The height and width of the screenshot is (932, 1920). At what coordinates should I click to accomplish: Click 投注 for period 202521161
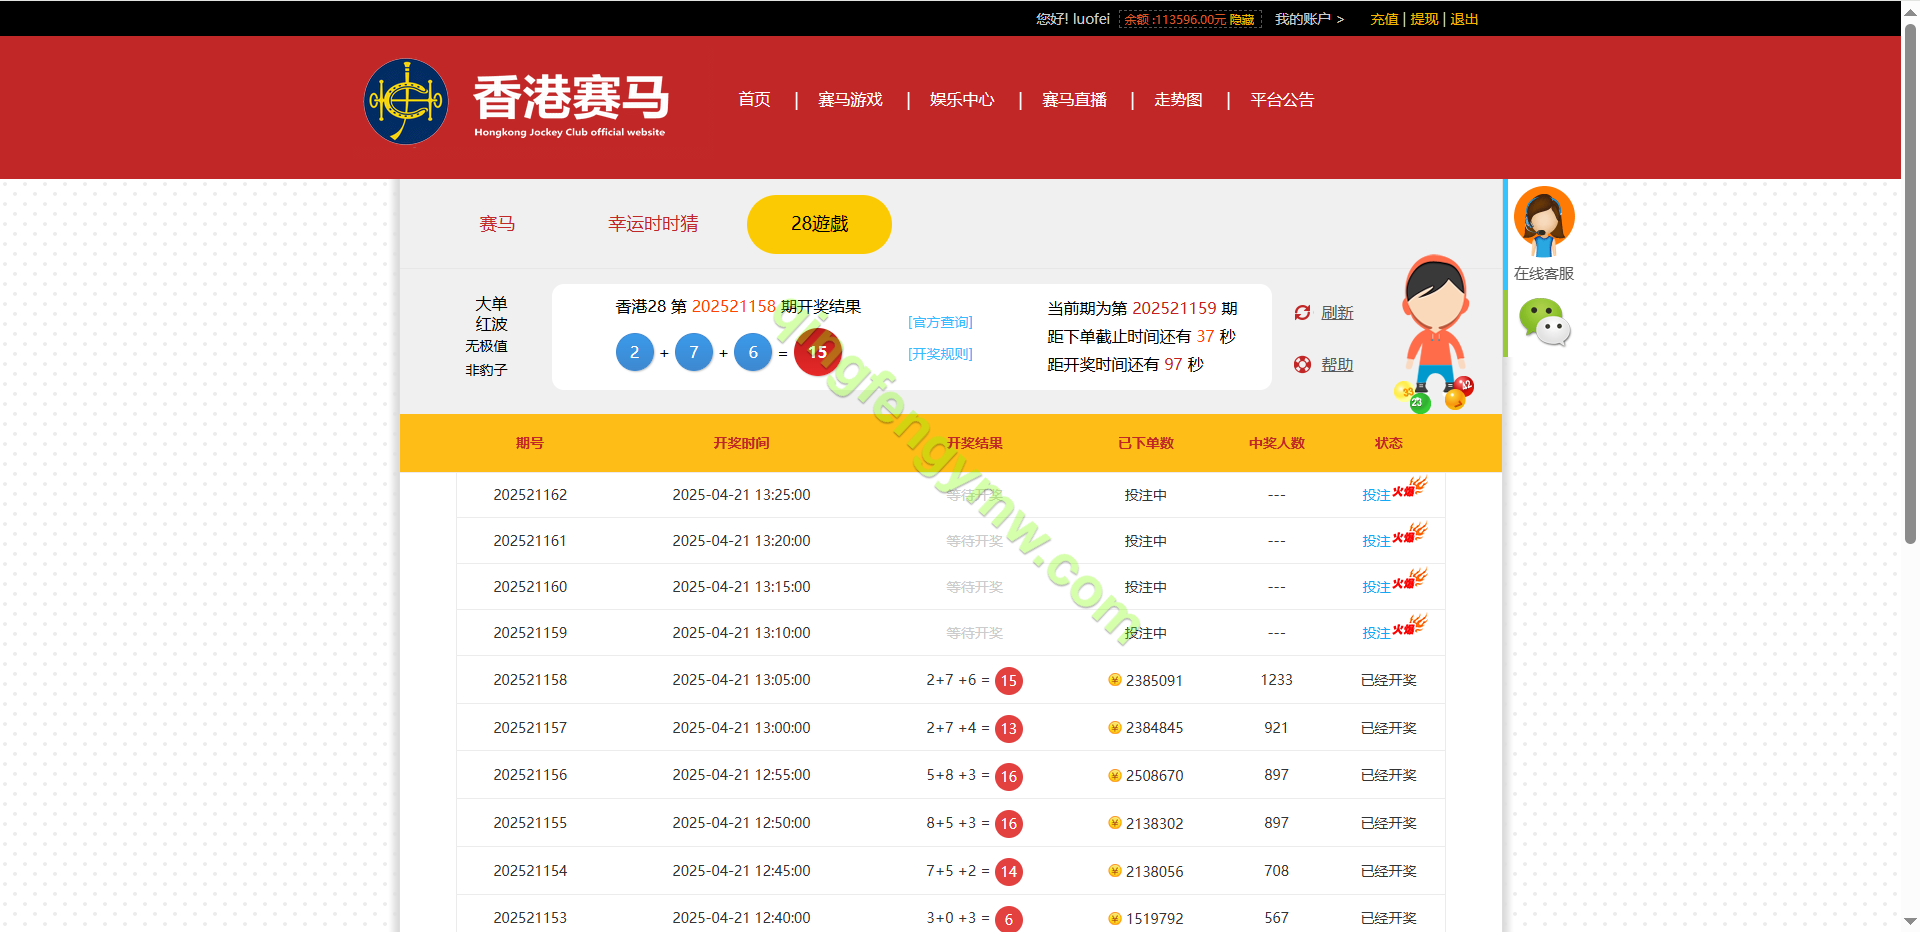1376,541
